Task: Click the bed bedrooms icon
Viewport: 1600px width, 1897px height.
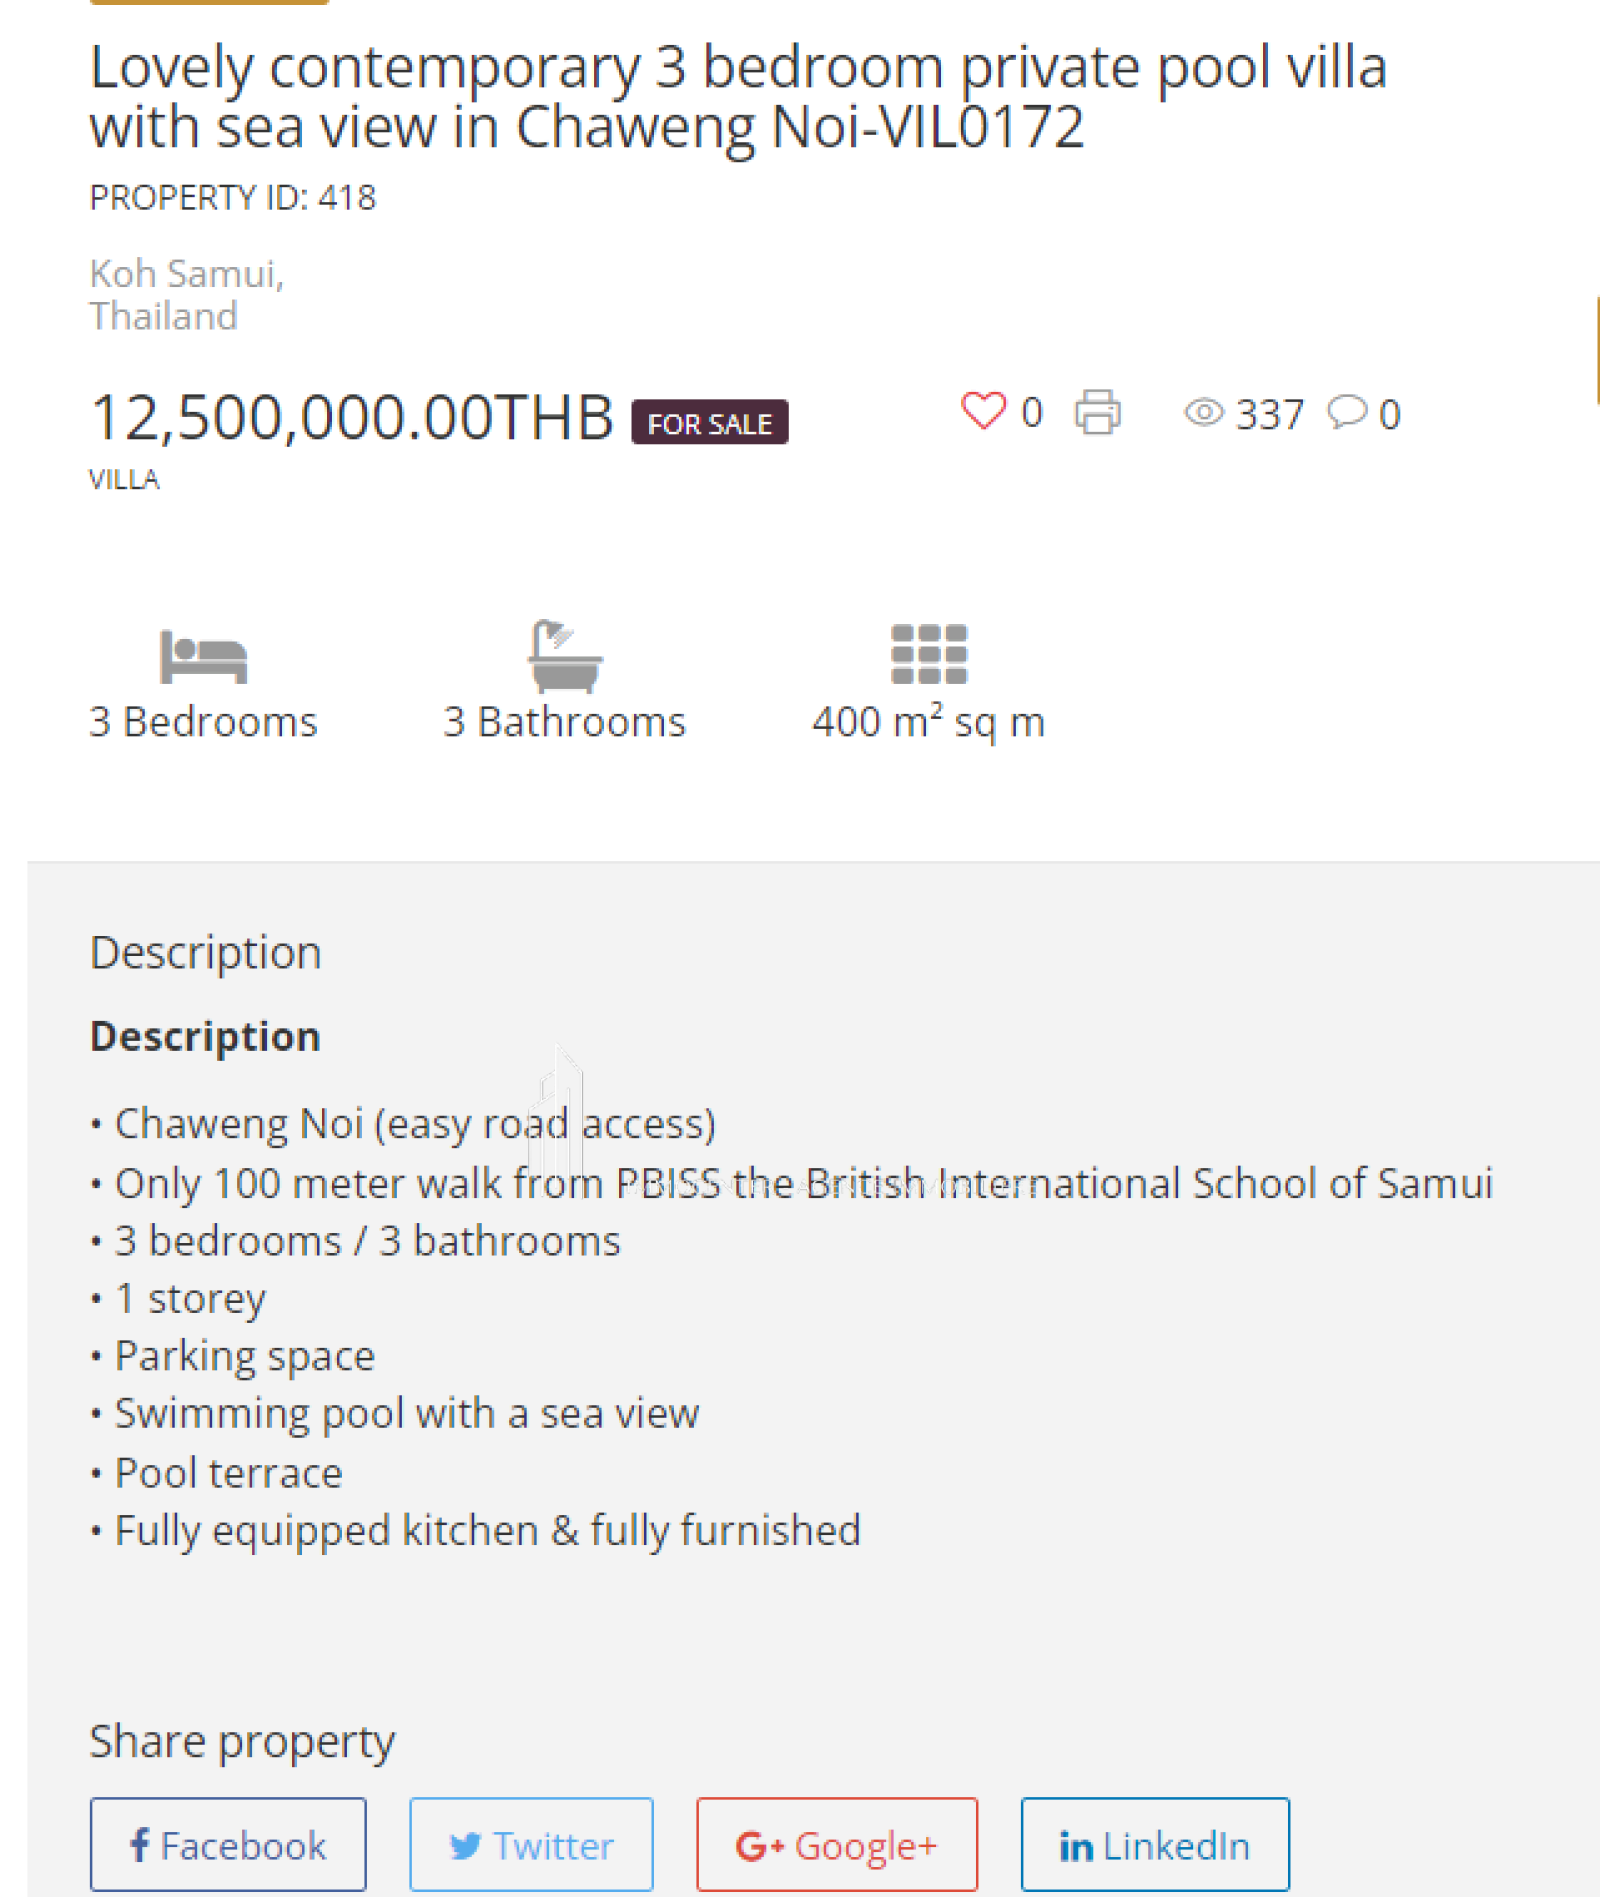Action: (x=203, y=656)
